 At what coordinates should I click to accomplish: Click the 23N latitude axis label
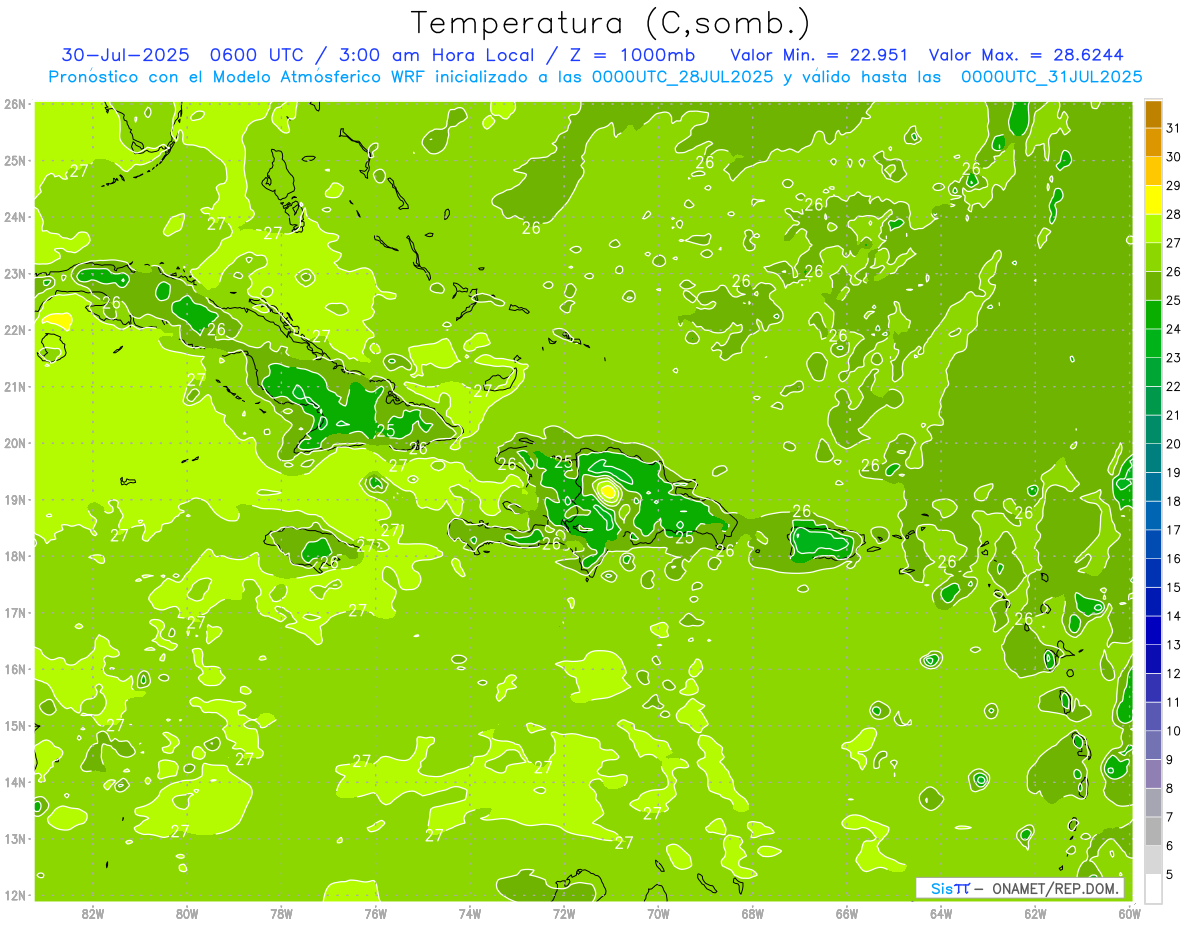coord(15,273)
